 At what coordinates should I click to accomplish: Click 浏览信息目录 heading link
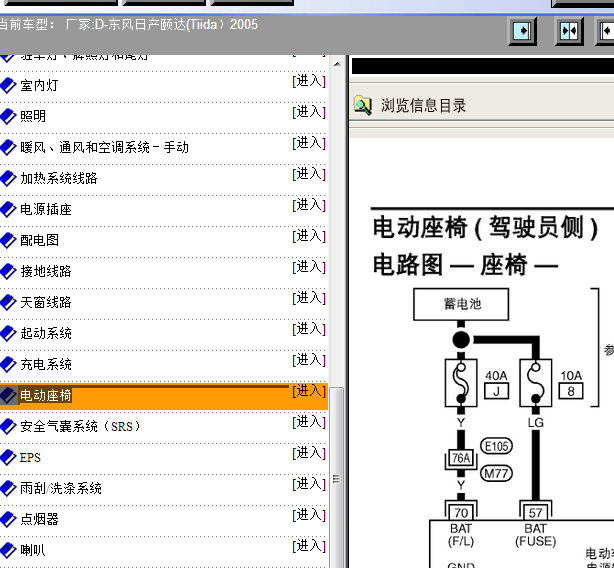coord(423,105)
